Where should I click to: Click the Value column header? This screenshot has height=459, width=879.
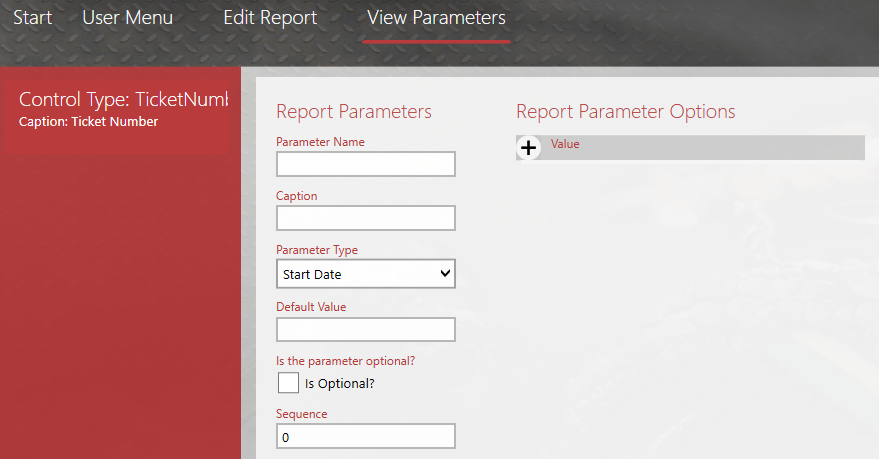(565, 144)
